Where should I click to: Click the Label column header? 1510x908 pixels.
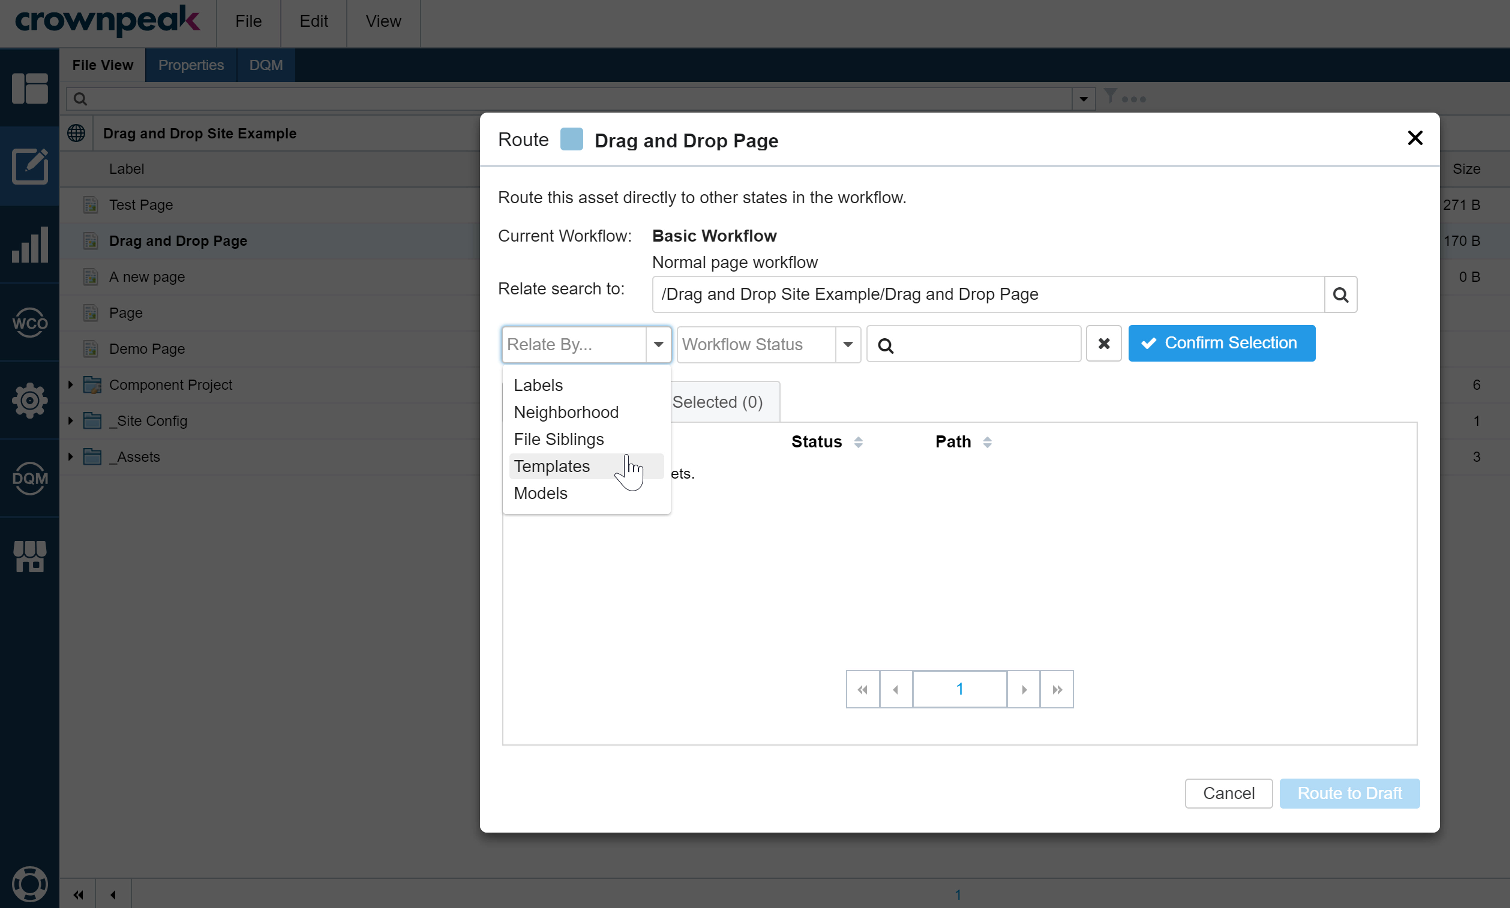pyautogui.click(x=127, y=169)
